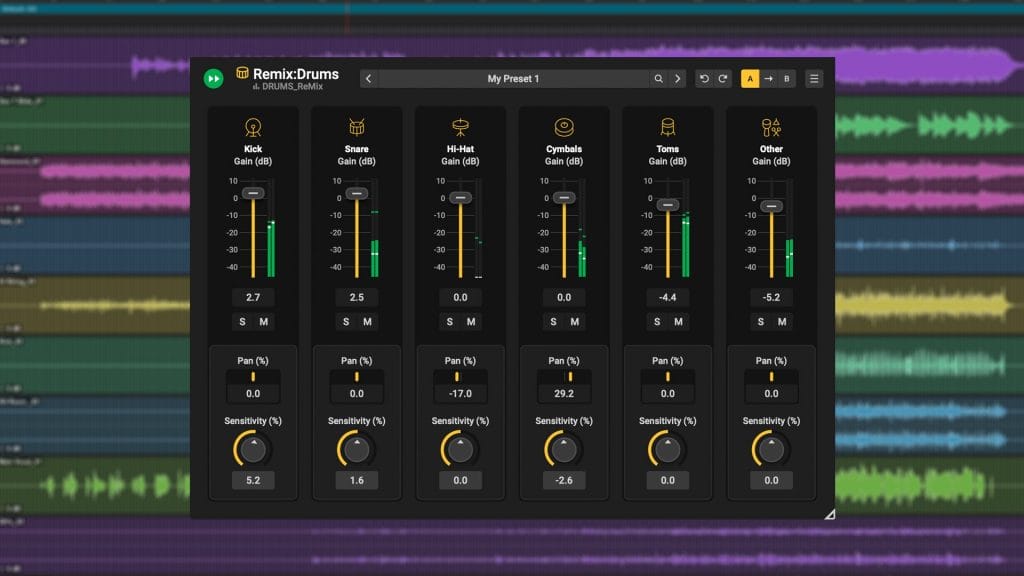Mute the Snare channel
Screen dimensions: 1024x576
(x=367, y=322)
